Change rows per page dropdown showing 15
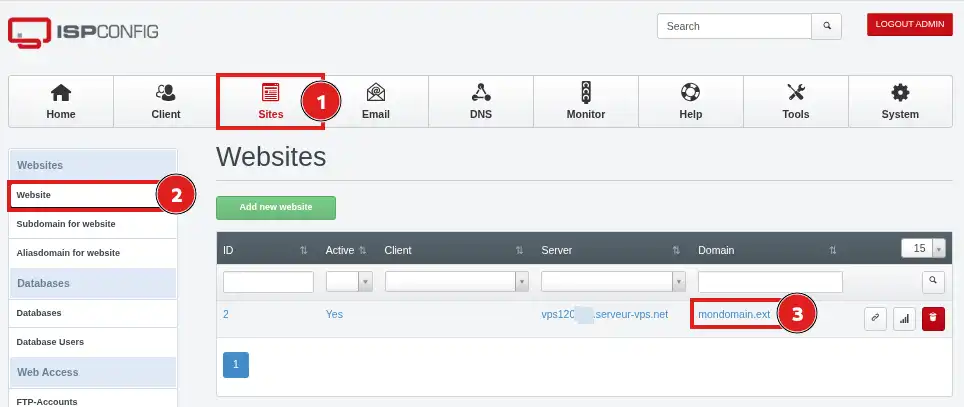The height and width of the screenshot is (407, 964). click(x=923, y=248)
